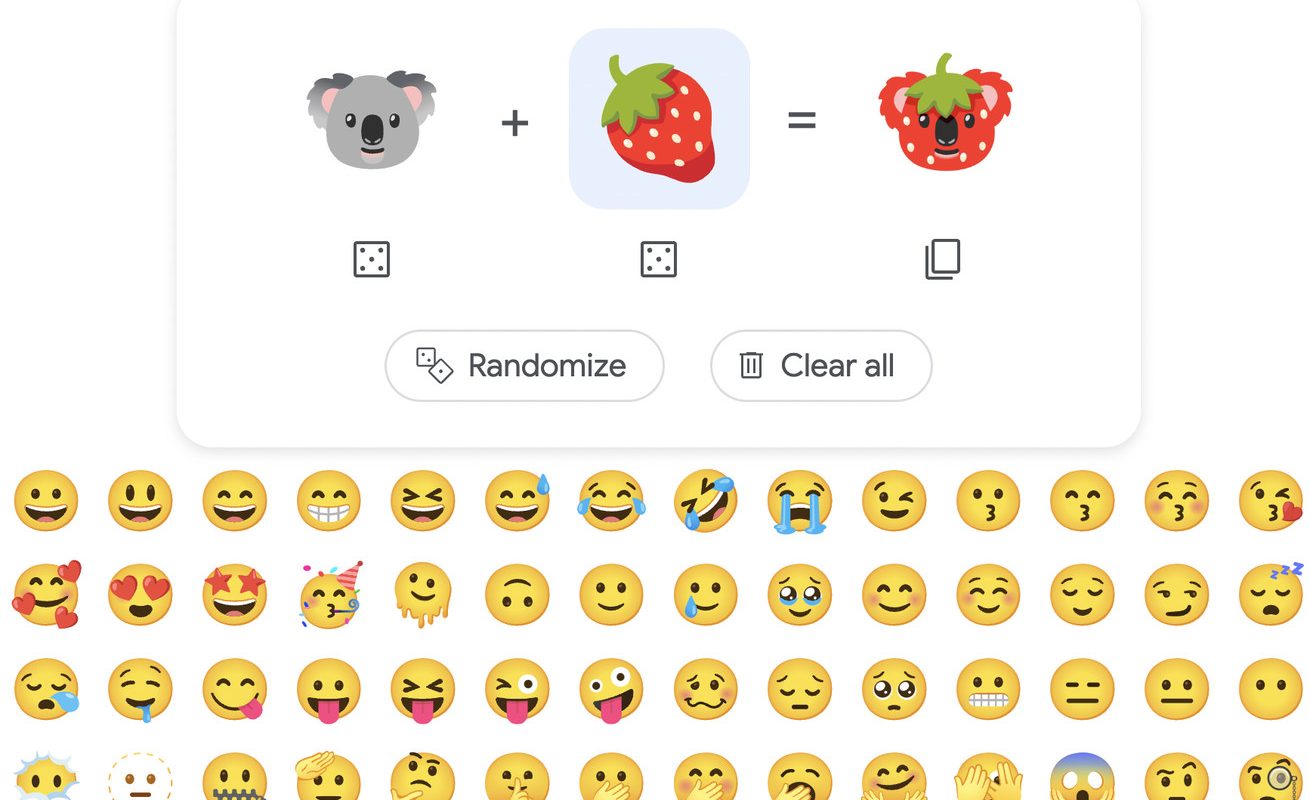The width and height of the screenshot is (1310, 800).
Task: Select the strawberry emoji slot
Action: [x=659, y=119]
